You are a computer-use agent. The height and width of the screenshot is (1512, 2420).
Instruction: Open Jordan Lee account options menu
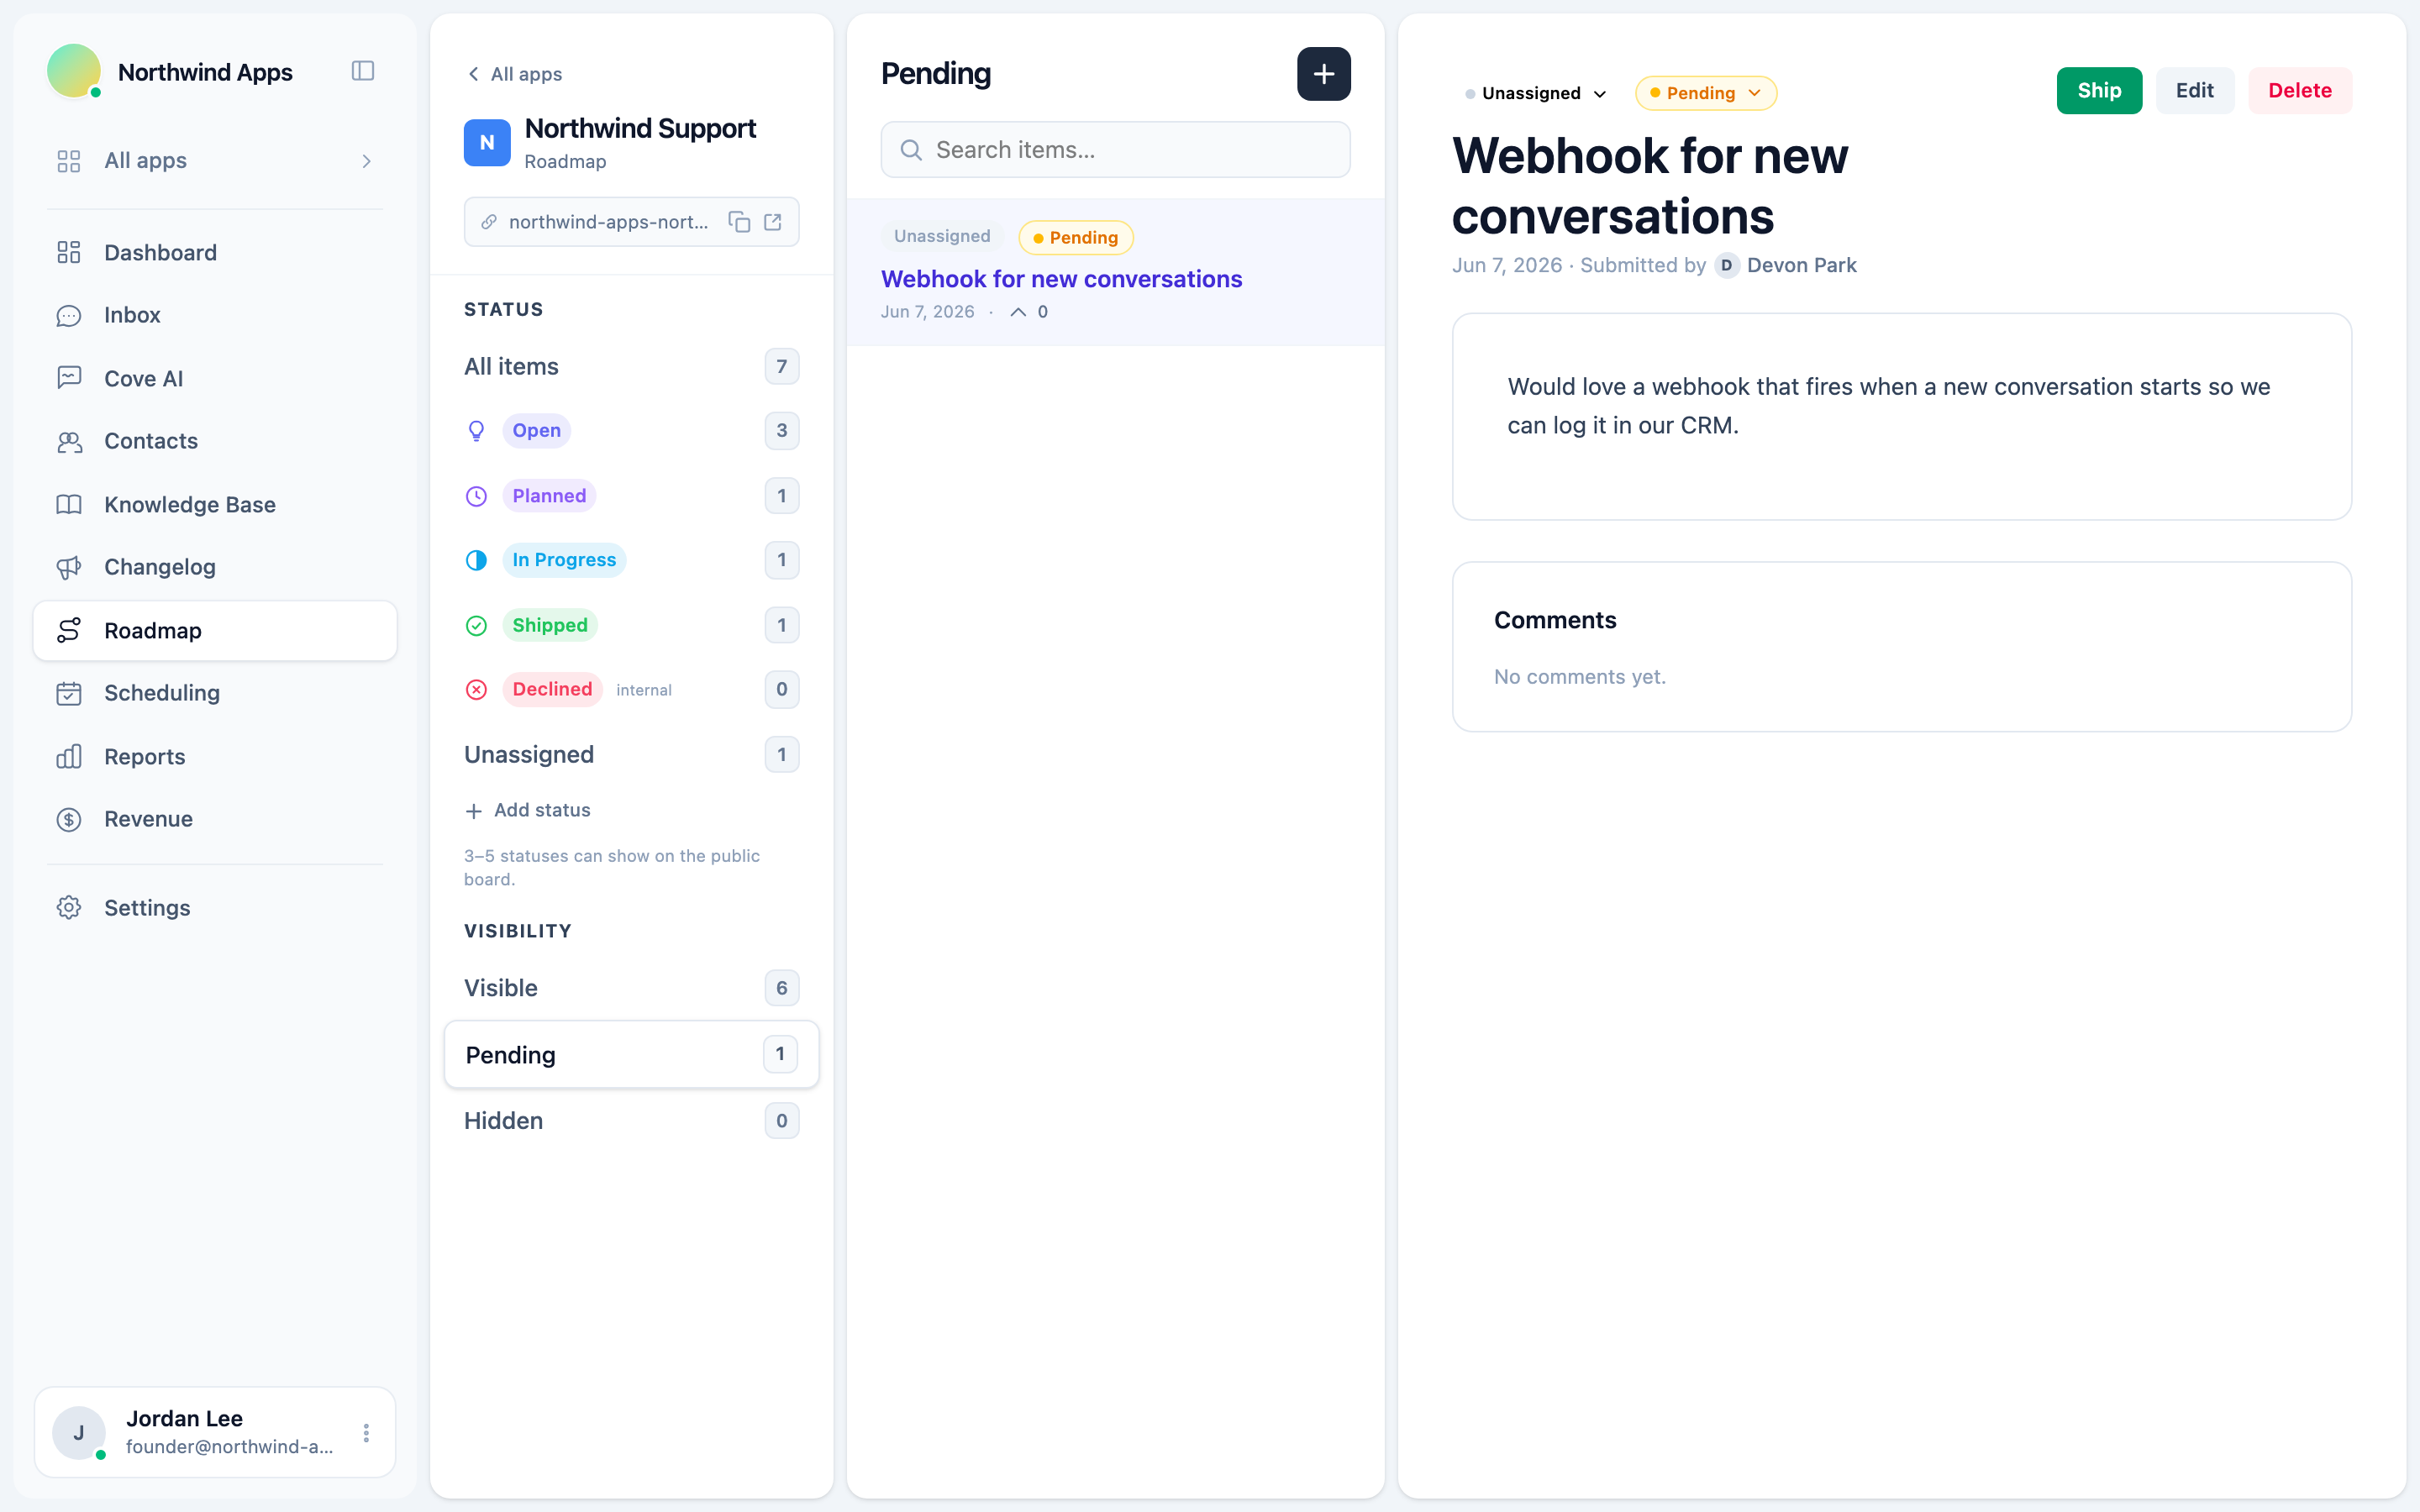(x=366, y=1433)
